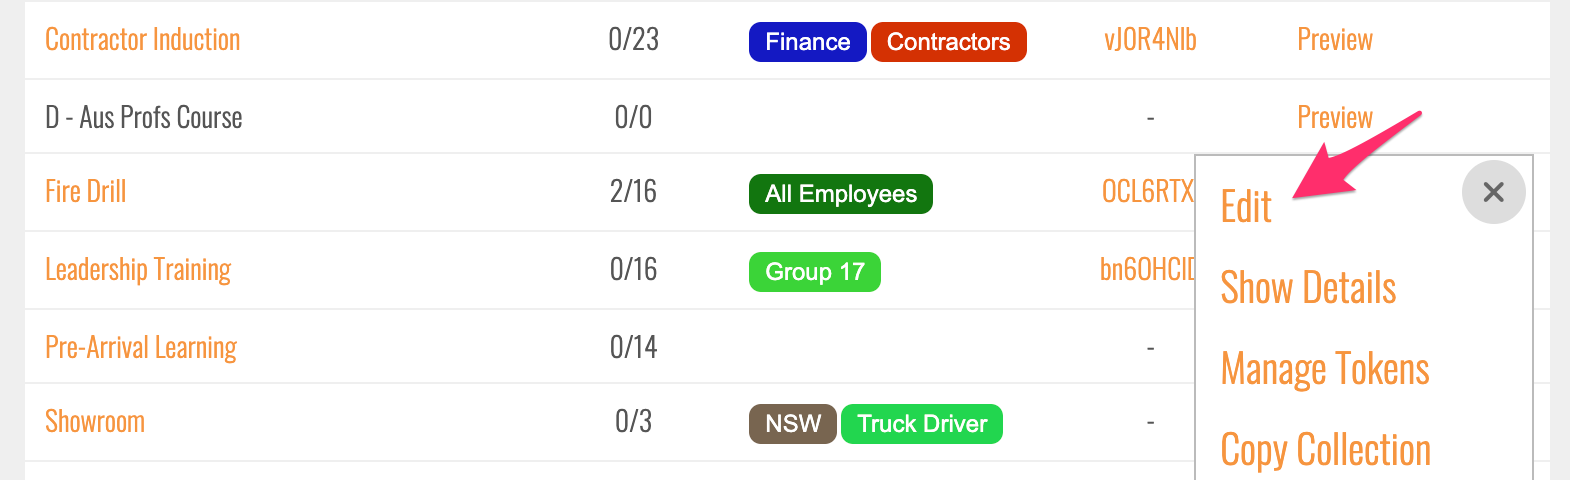Open Manage Tokens menu option
Screen dimensions: 1570x480
(x=1325, y=369)
